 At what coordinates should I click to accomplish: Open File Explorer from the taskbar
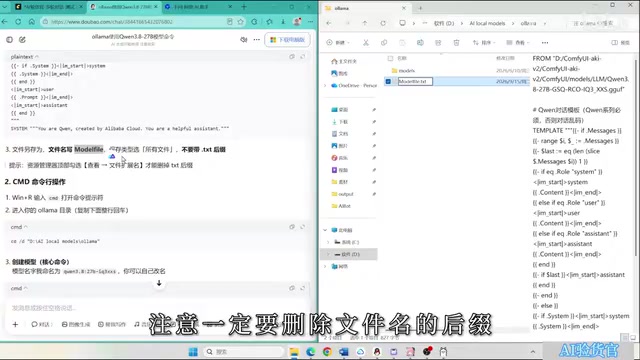click(294, 352)
